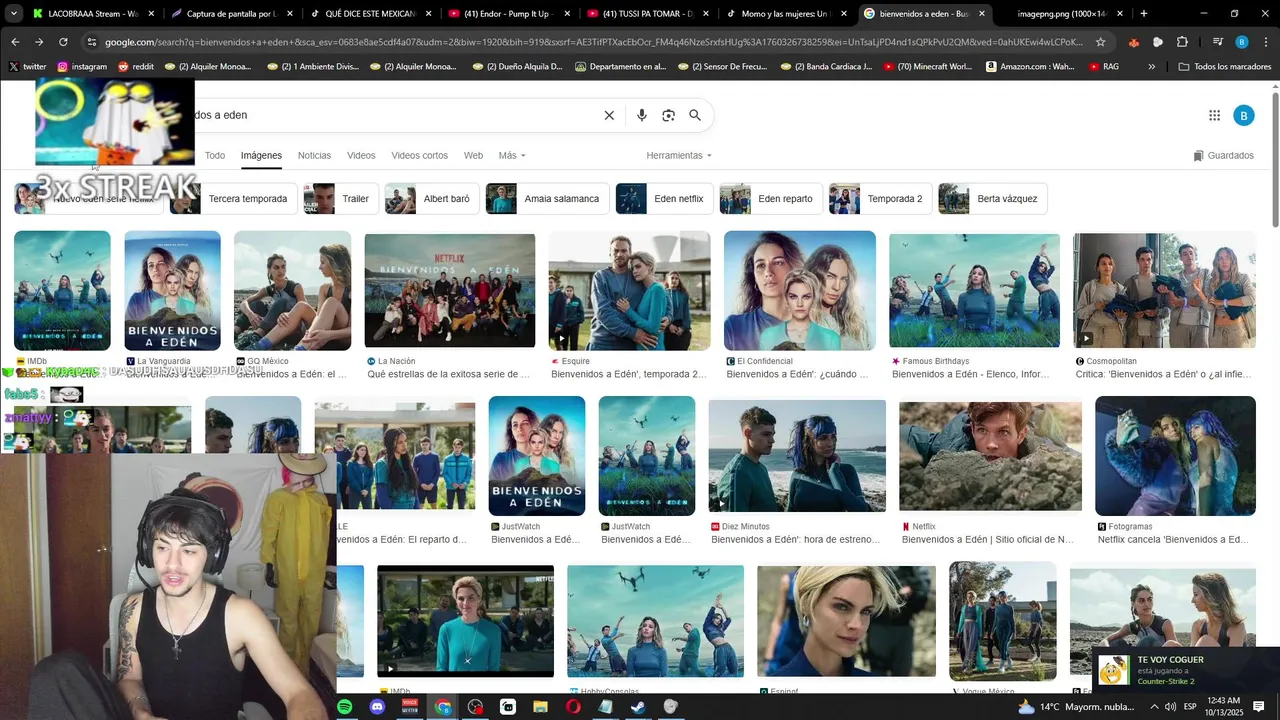The image size is (1280, 720).
Task: Go back to the previous page
Action: tap(15, 42)
